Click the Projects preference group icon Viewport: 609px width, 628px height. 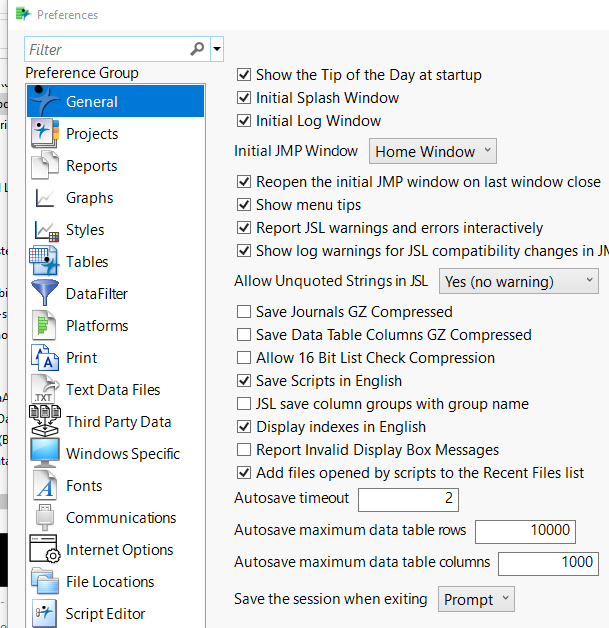(x=45, y=134)
